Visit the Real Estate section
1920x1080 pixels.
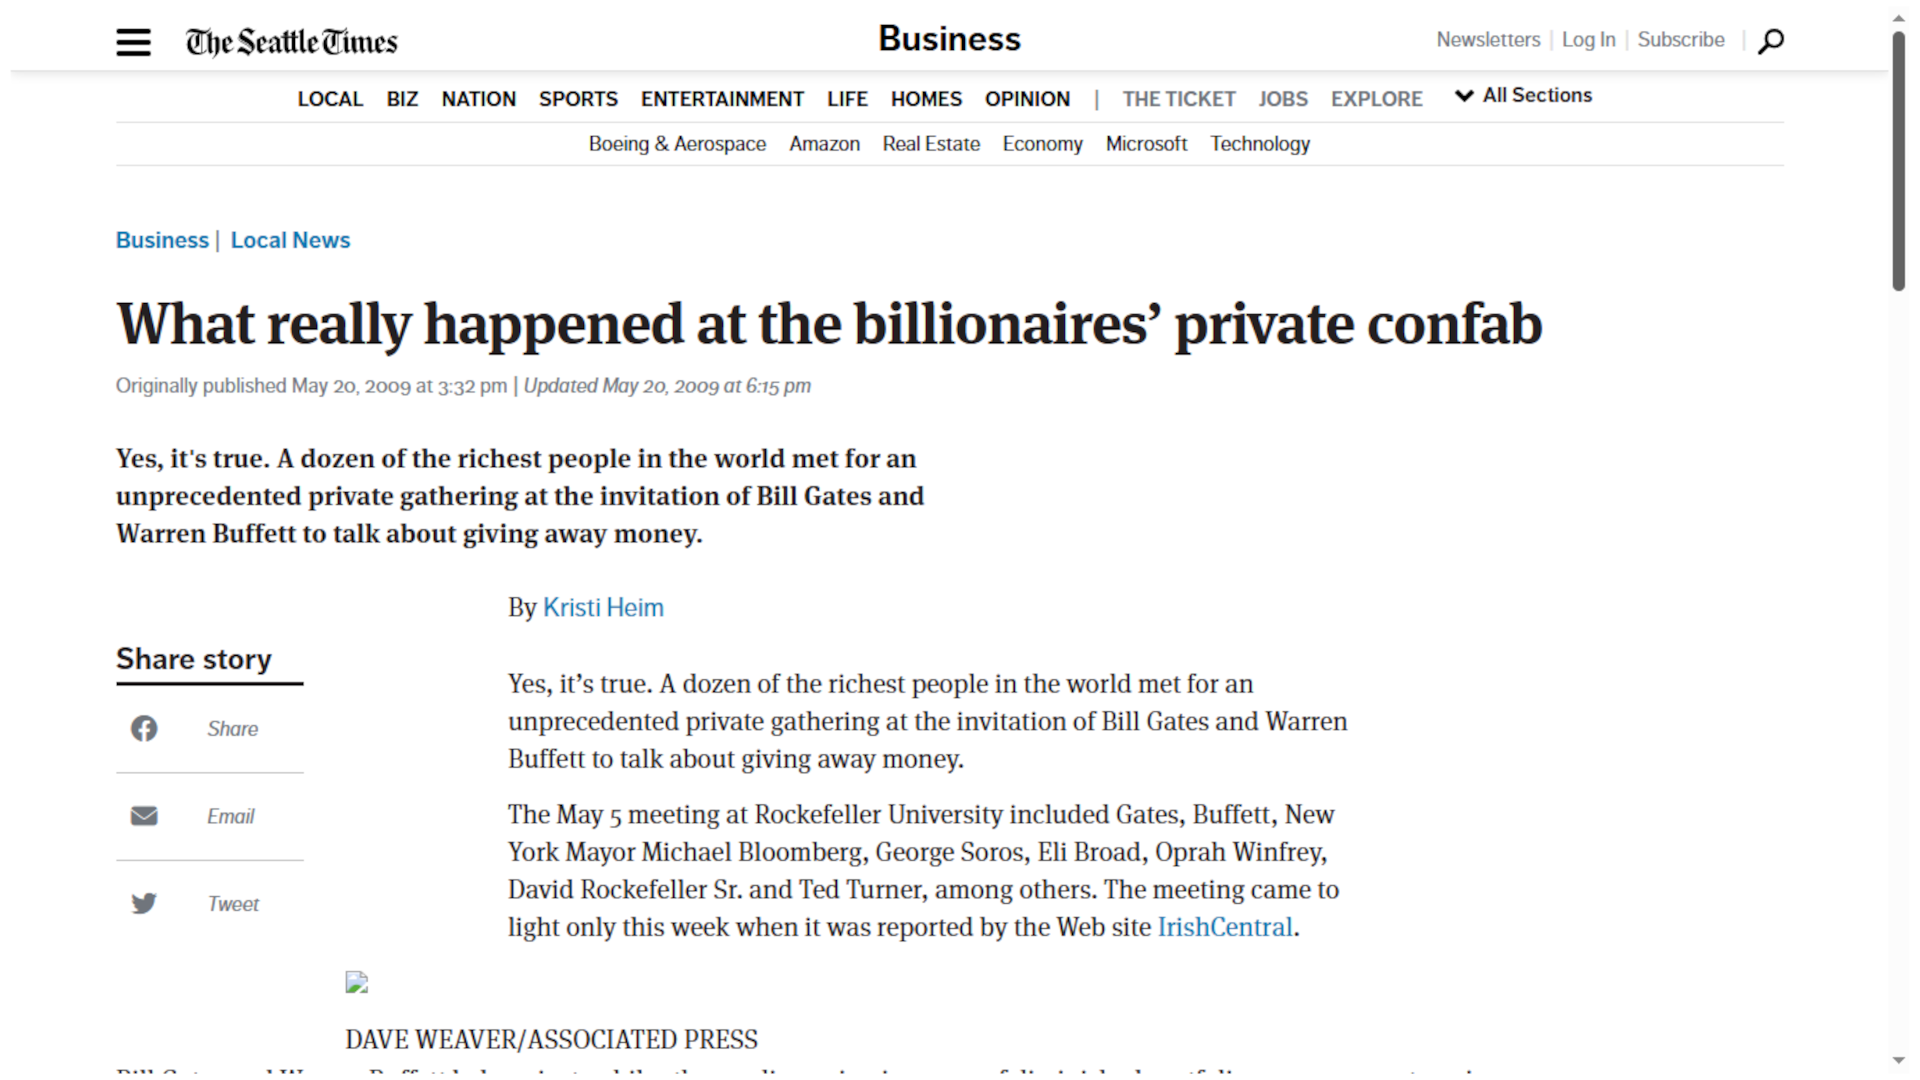point(930,143)
